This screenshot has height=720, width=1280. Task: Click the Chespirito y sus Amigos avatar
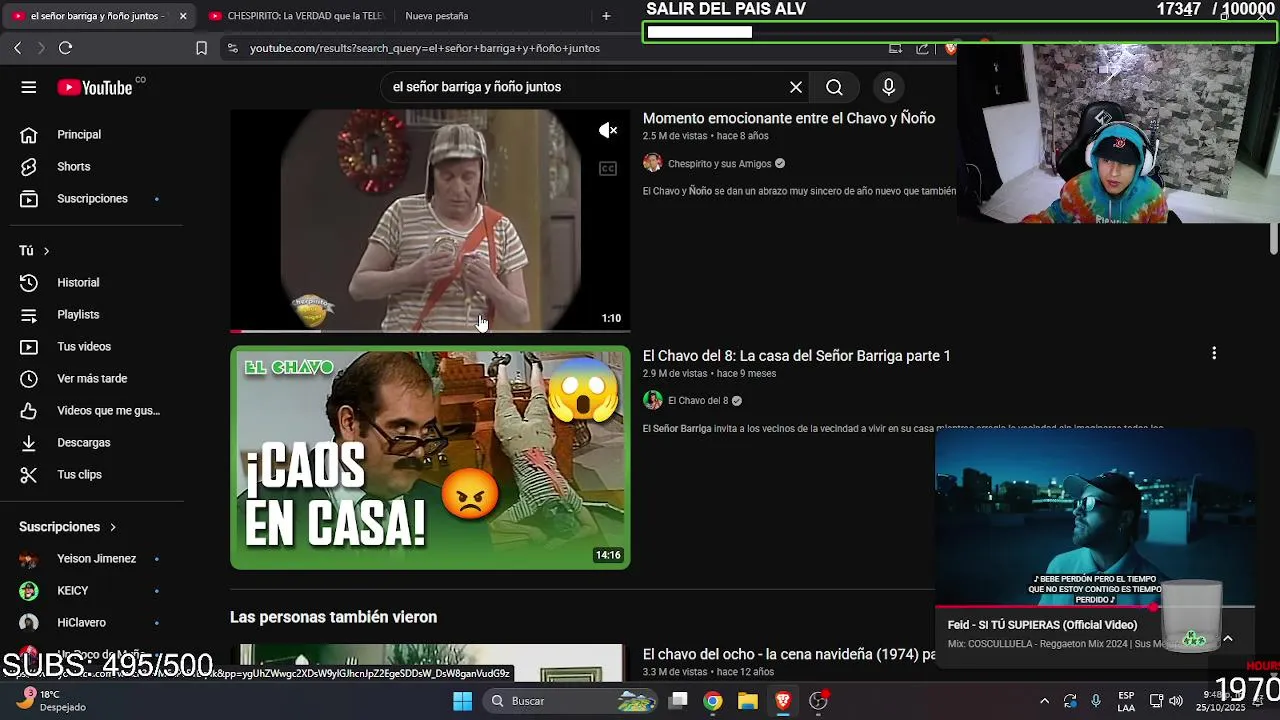pos(652,163)
